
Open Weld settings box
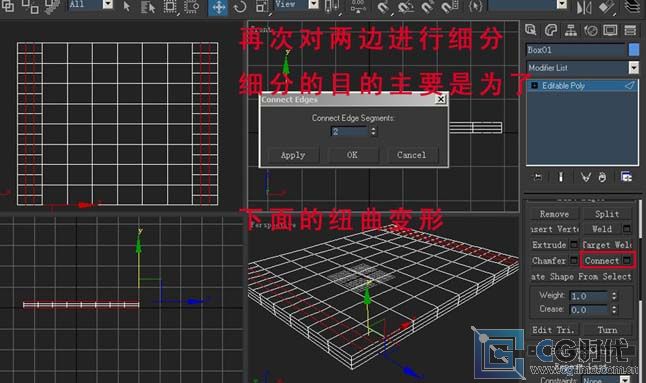(x=627, y=229)
